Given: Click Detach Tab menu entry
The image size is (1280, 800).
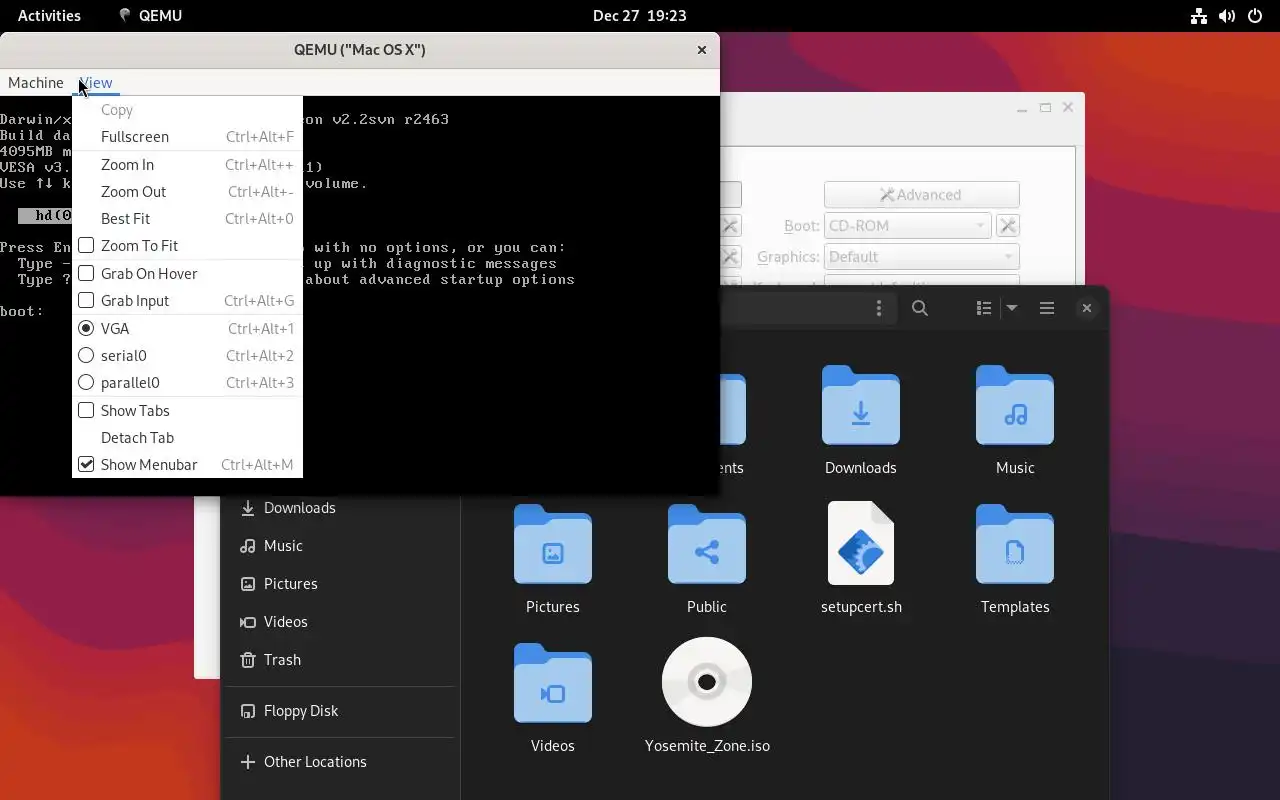Looking at the screenshot, I should click(187, 438).
